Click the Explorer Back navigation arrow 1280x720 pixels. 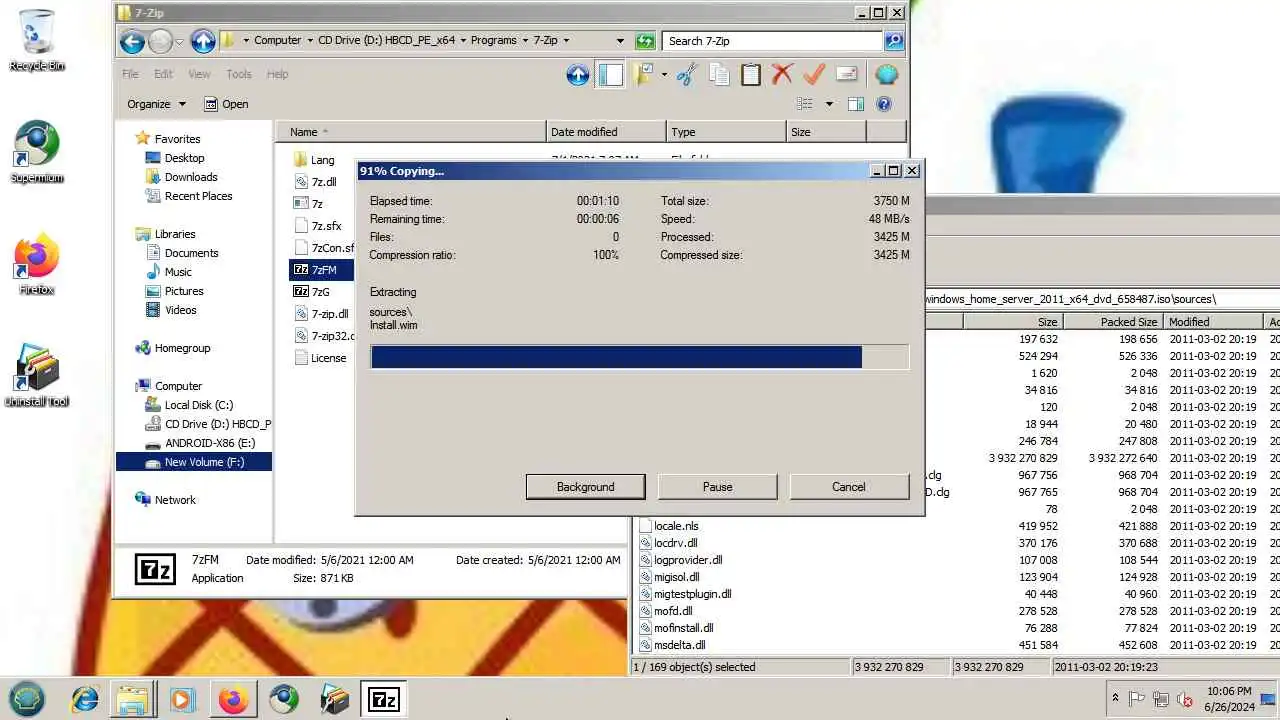pyautogui.click(x=131, y=41)
